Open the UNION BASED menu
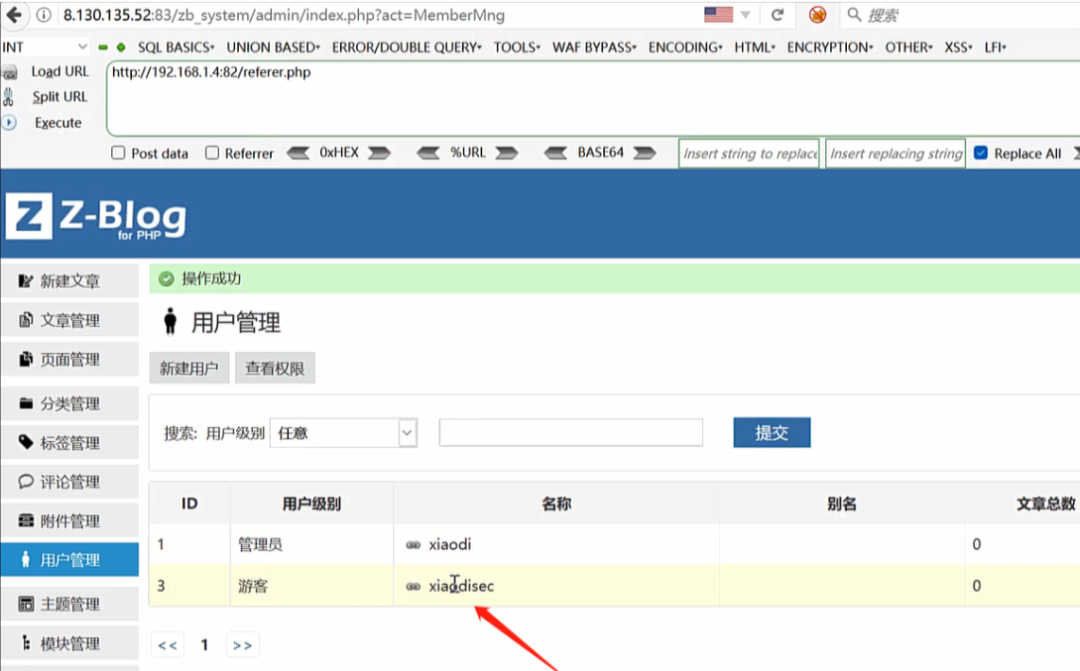 (x=273, y=48)
